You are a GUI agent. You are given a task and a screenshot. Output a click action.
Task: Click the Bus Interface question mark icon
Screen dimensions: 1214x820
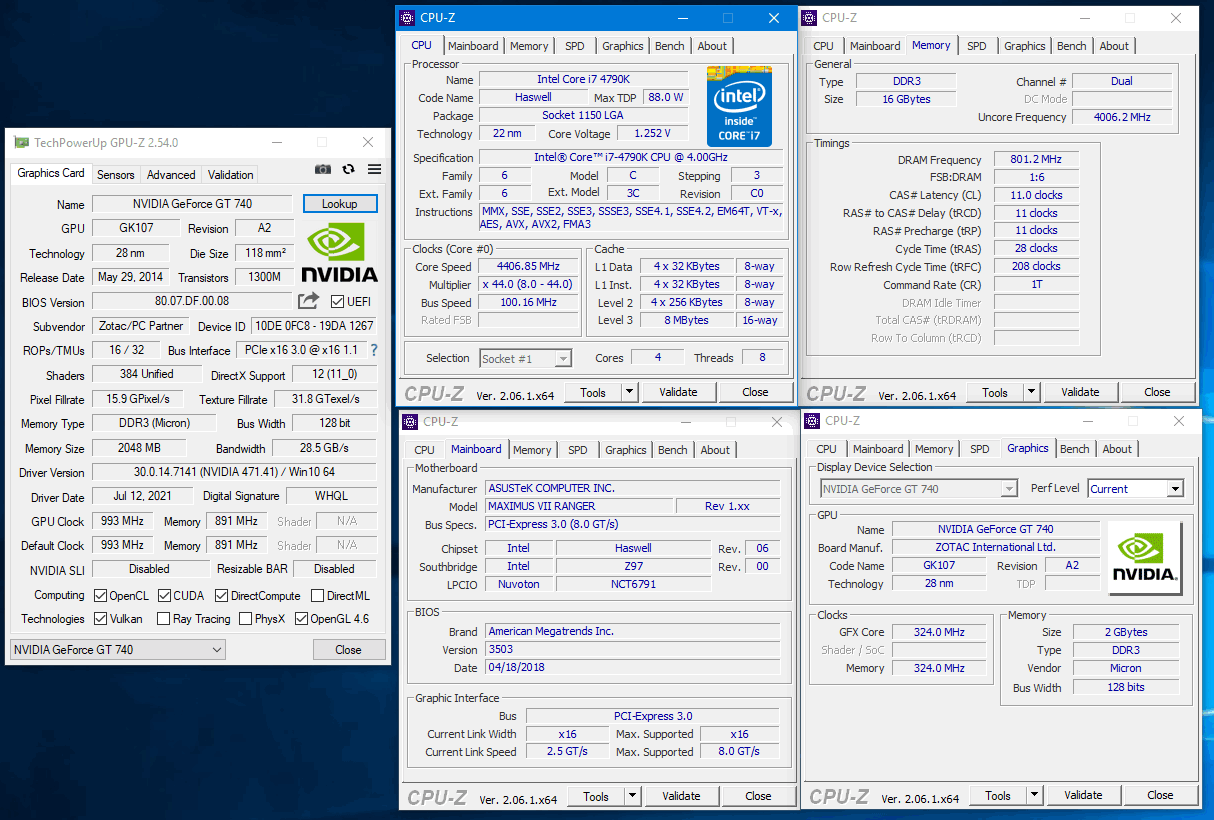[374, 350]
